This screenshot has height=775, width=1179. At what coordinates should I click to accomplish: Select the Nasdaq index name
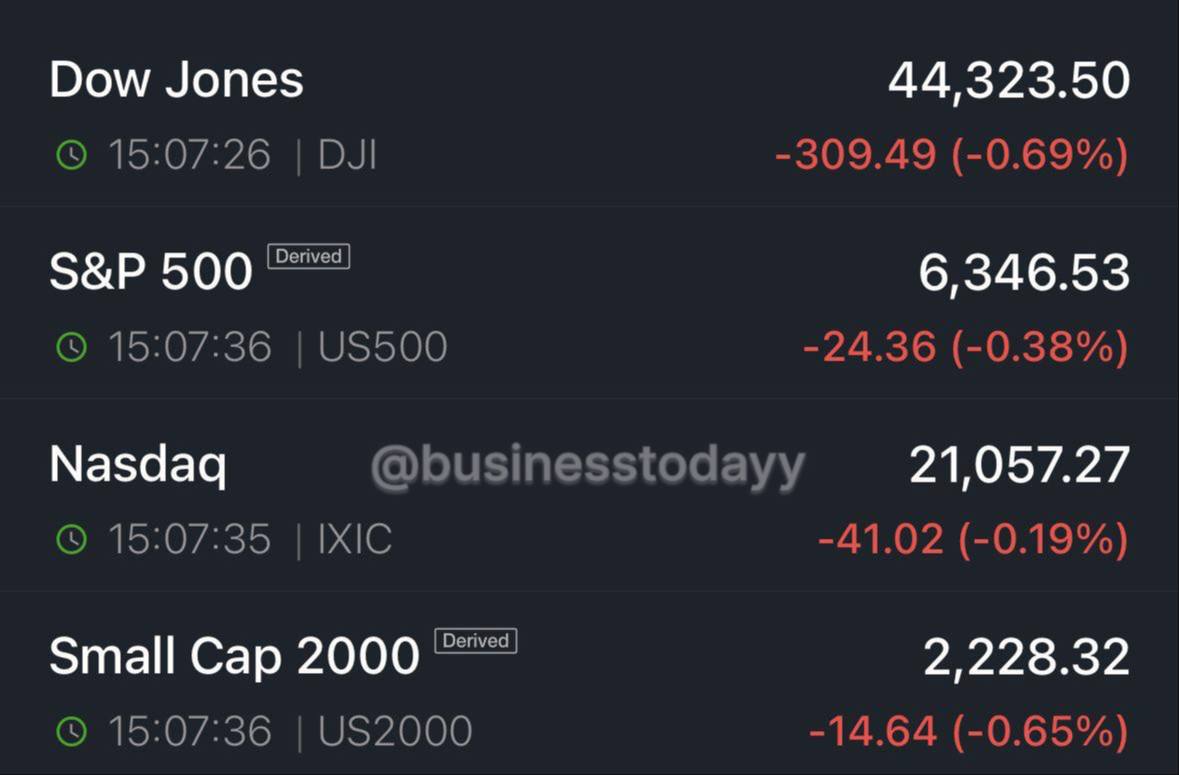tap(138, 466)
